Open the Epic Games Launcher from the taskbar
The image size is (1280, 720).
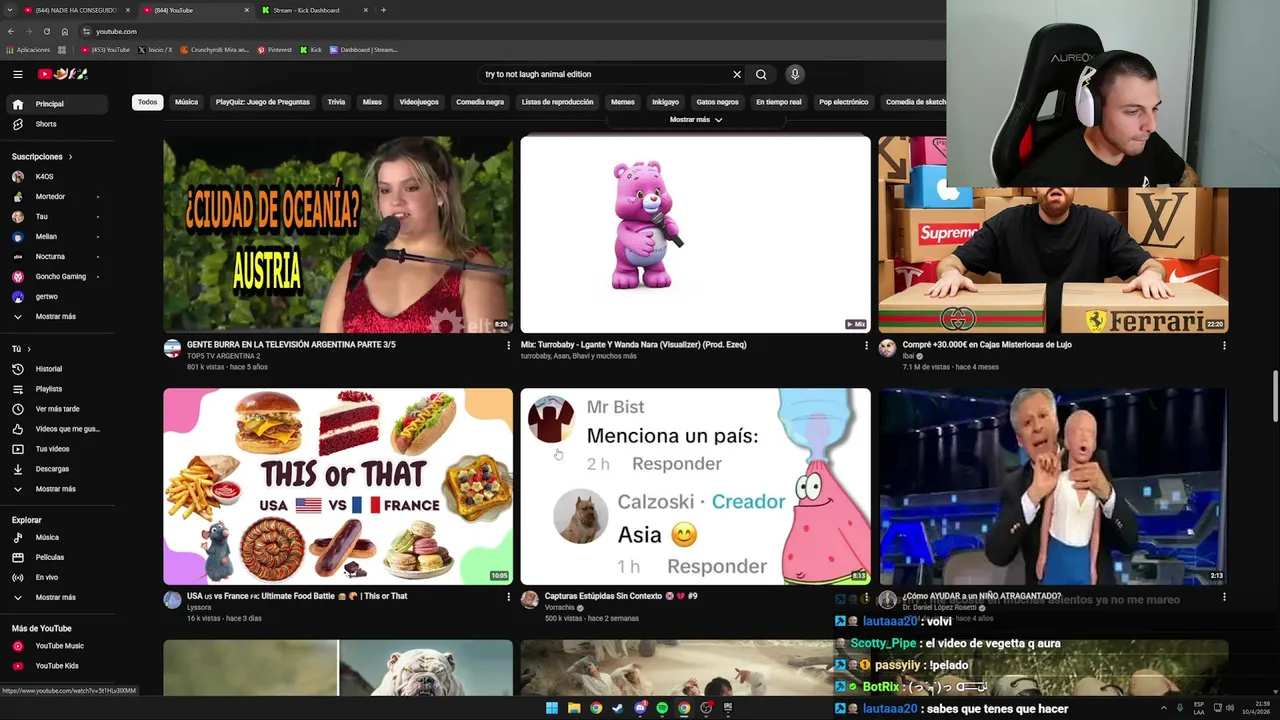728,708
